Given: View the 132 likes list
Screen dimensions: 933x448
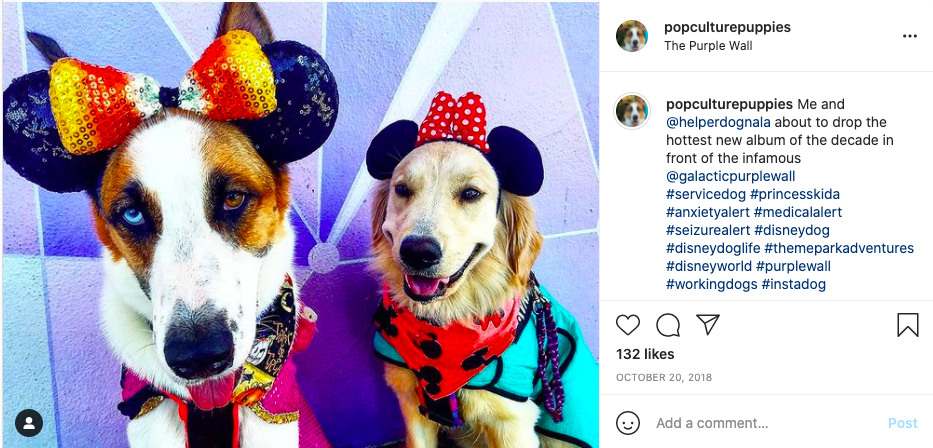Looking at the screenshot, I should tap(645, 354).
